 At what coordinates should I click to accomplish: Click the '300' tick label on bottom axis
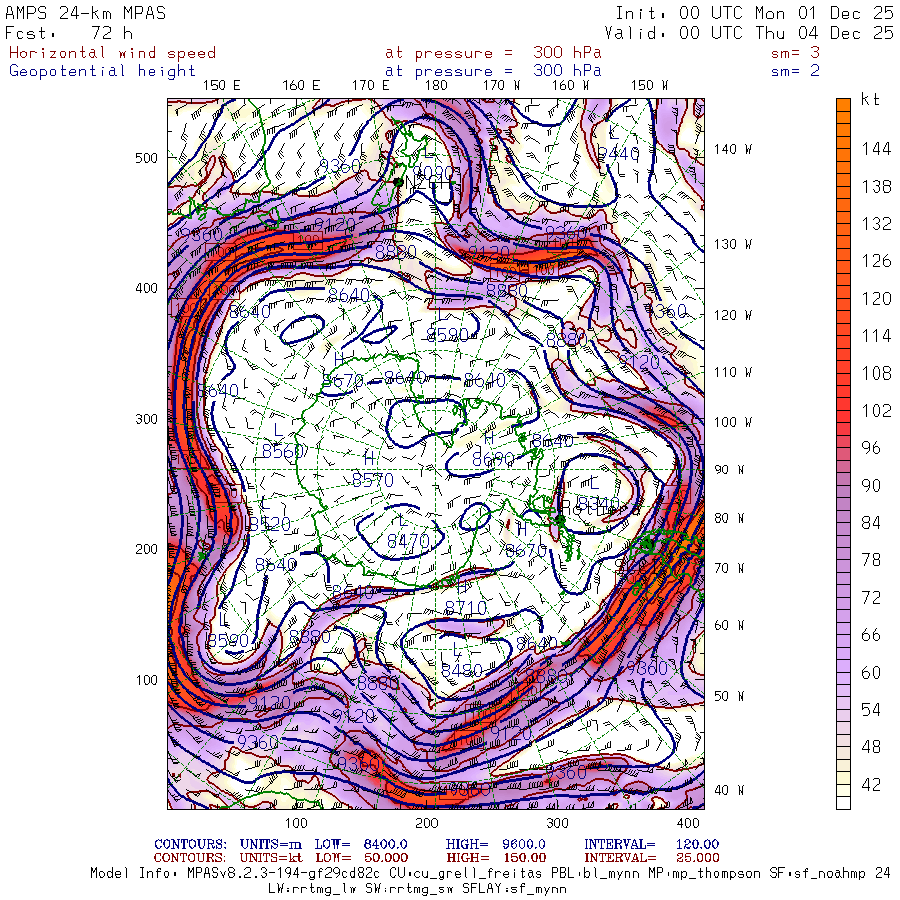pos(557,823)
